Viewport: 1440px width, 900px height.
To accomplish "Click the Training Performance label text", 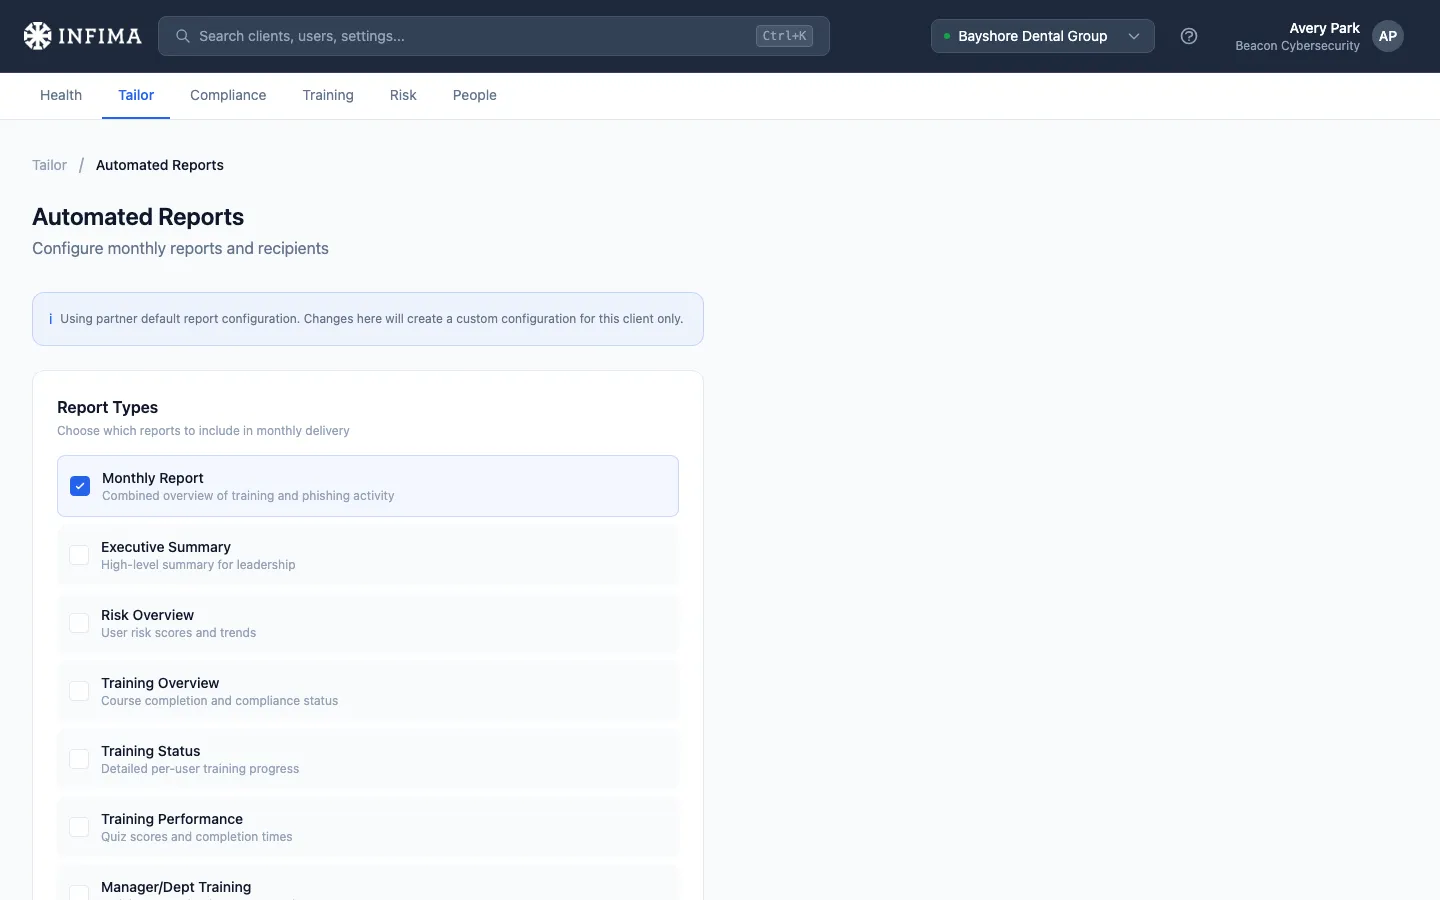I will click(x=172, y=819).
